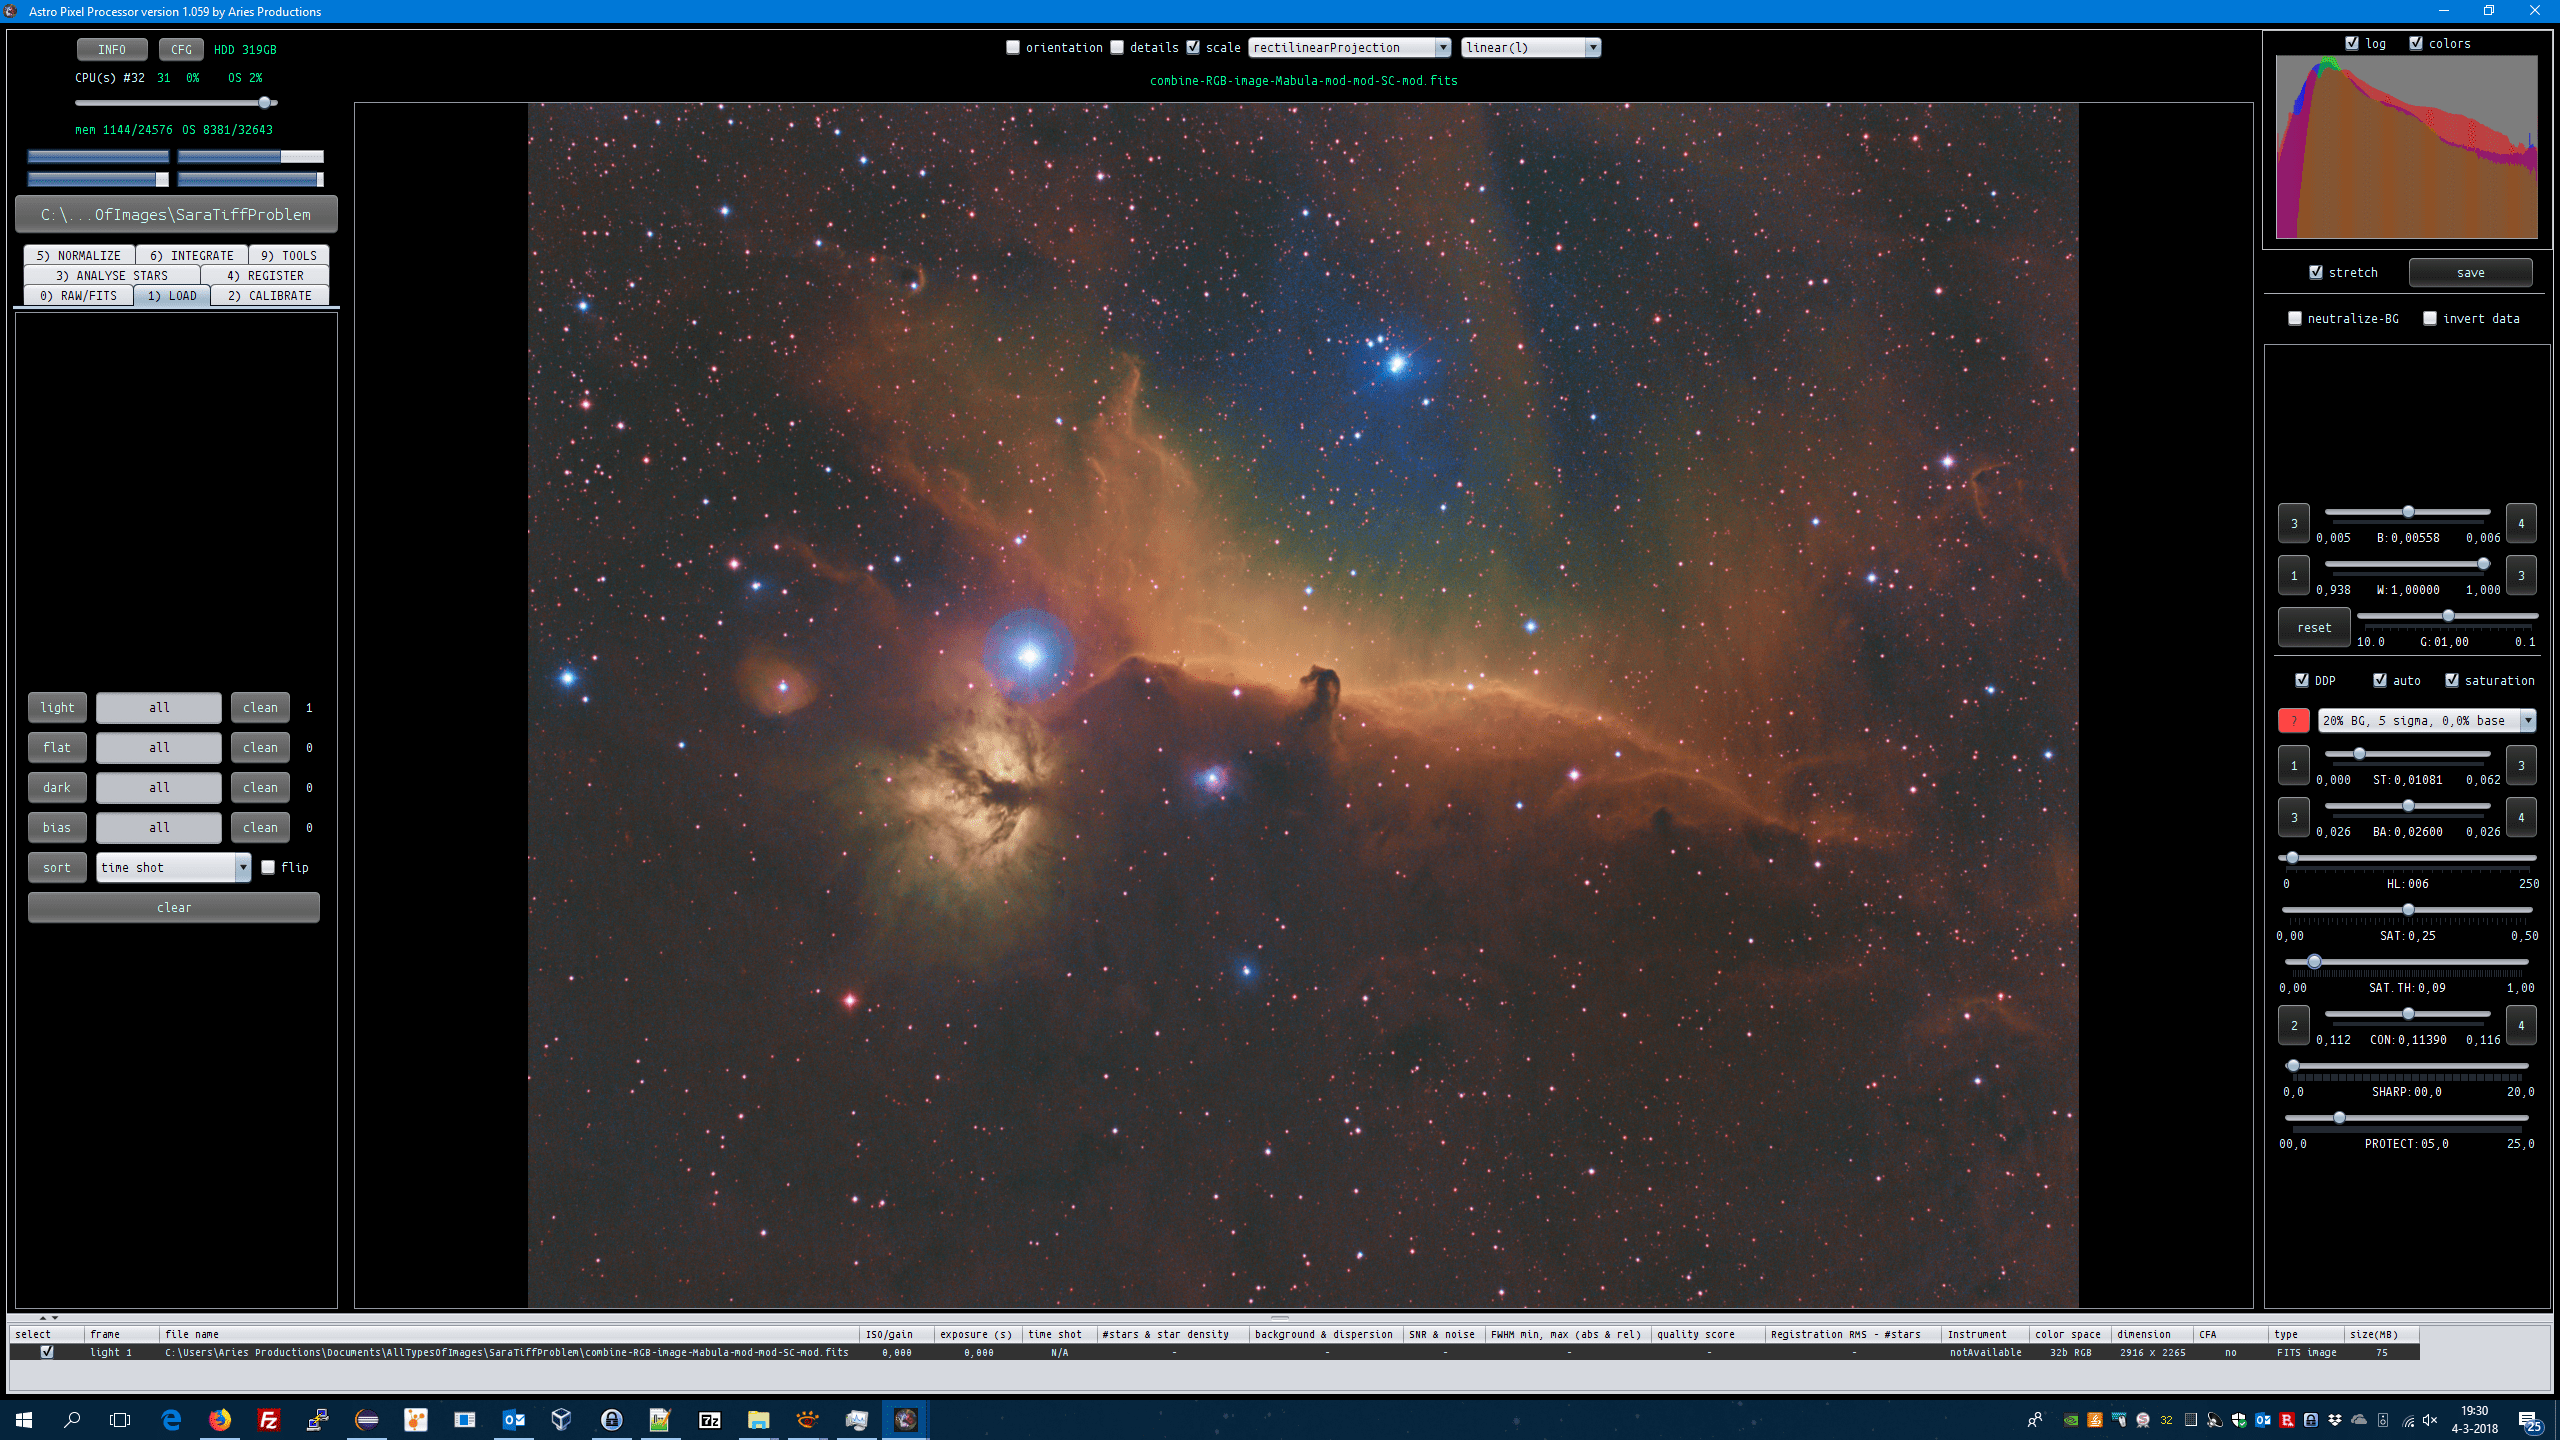
Task: Open File Explorer from the taskbar
Action: tap(758, 1419)
